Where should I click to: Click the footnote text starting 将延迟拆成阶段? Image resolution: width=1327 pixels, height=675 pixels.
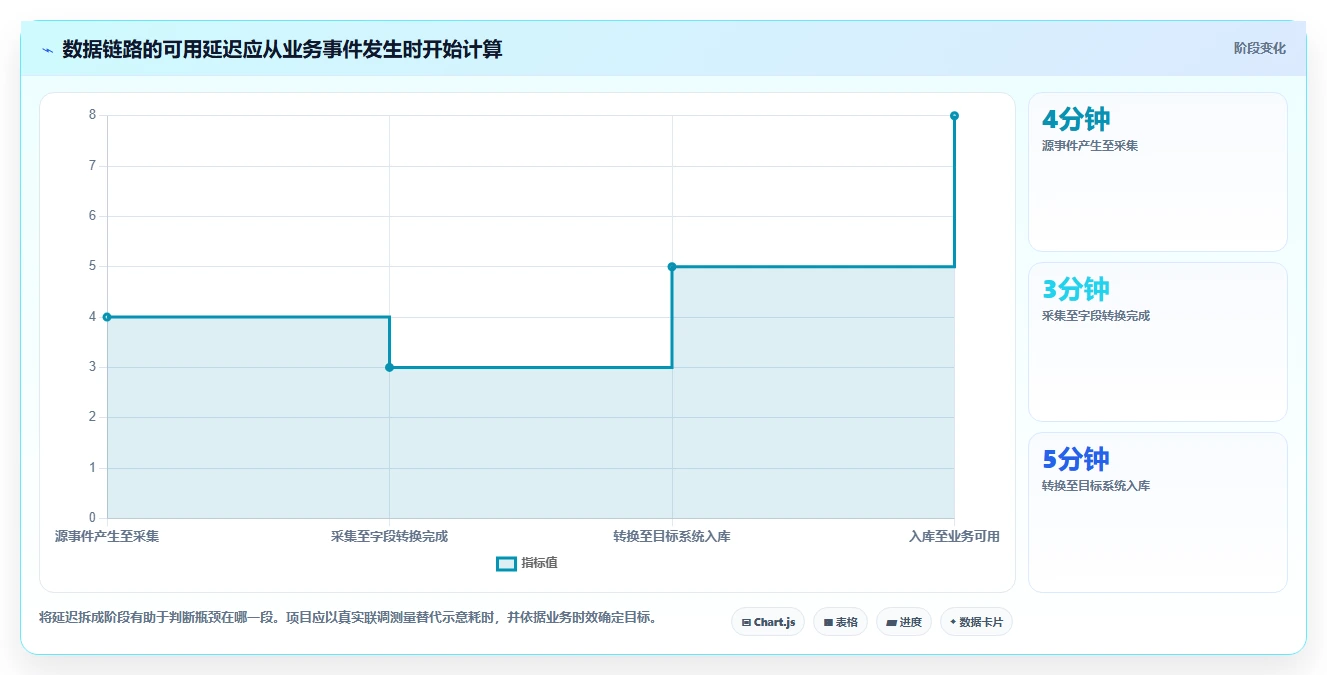(349, 617)
